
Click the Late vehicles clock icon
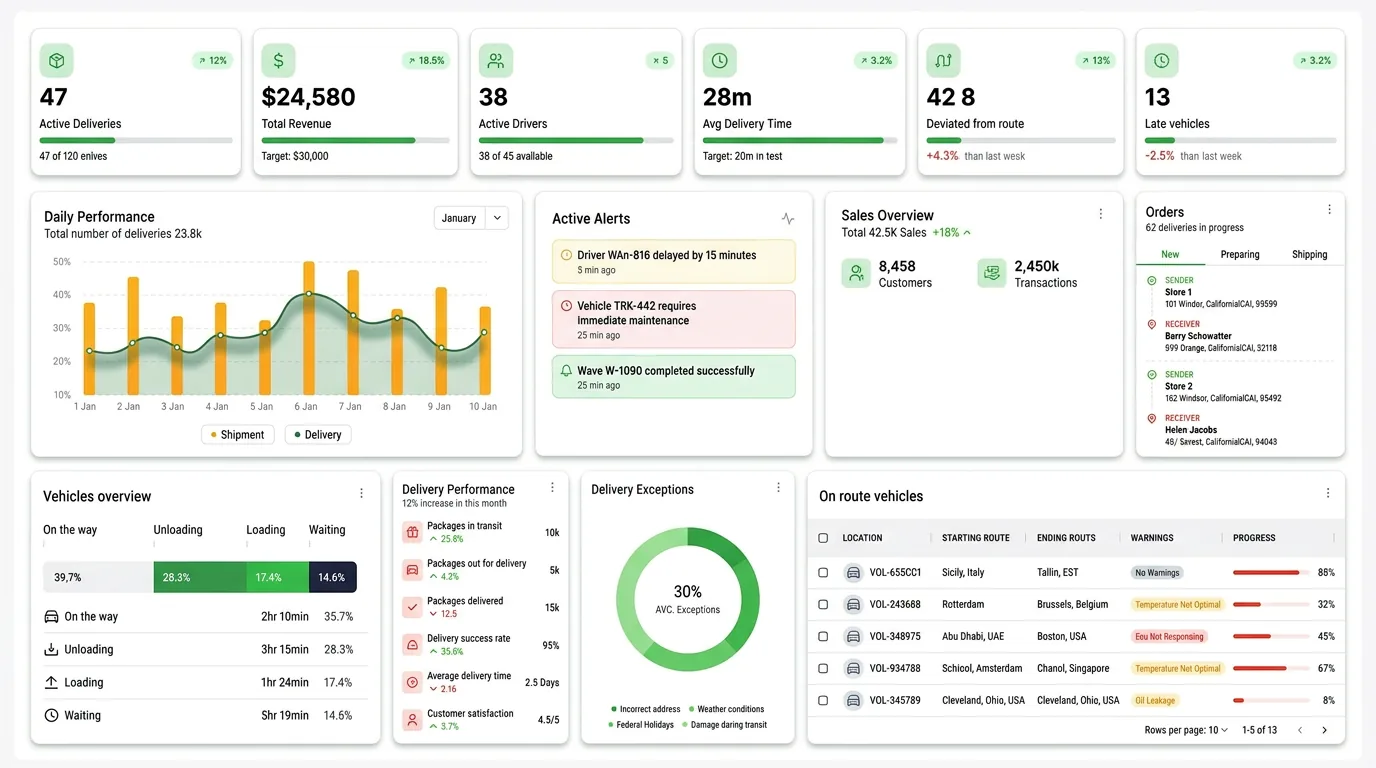(1161, 61)
